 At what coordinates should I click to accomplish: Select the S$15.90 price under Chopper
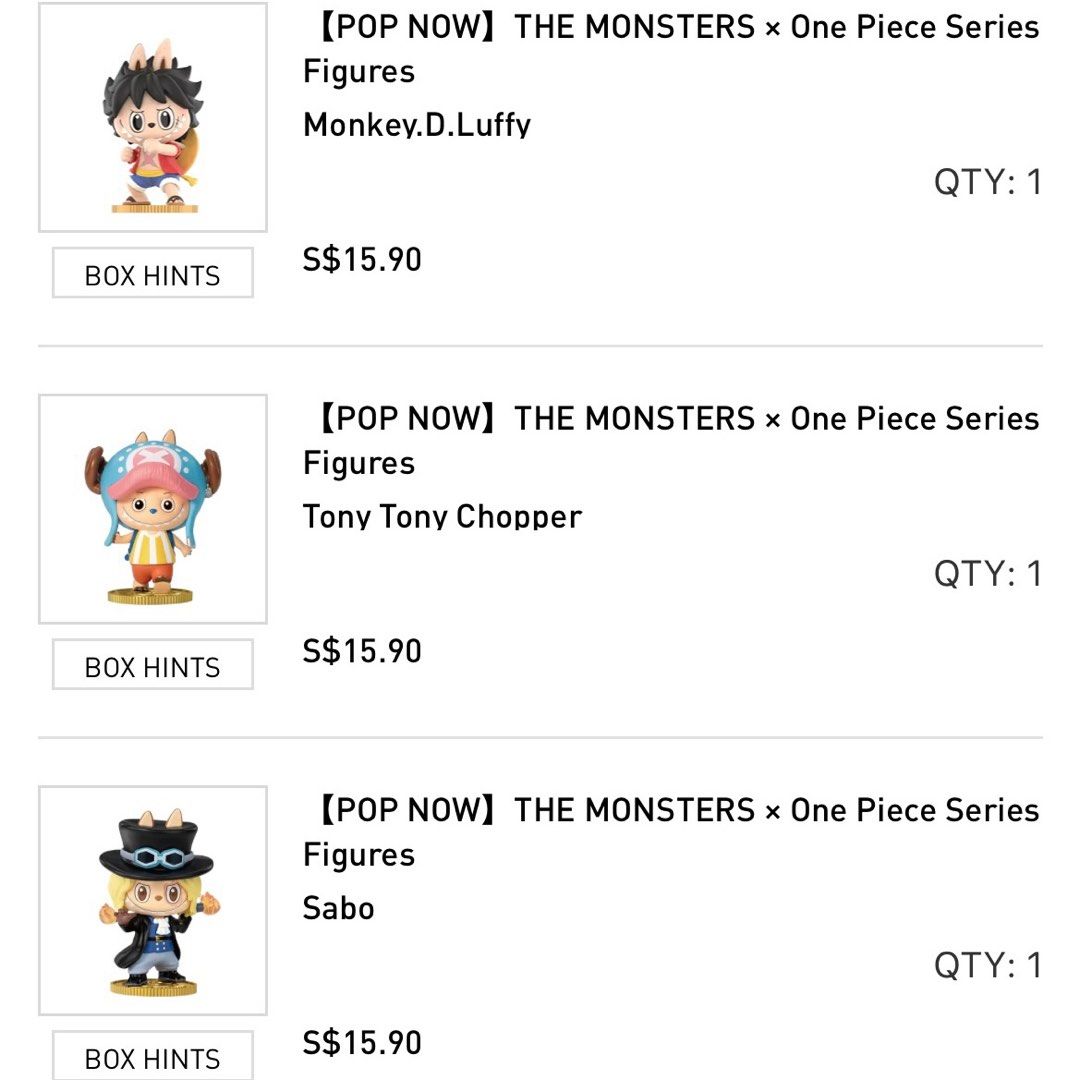pyautogui.click(x=362, y=650)
